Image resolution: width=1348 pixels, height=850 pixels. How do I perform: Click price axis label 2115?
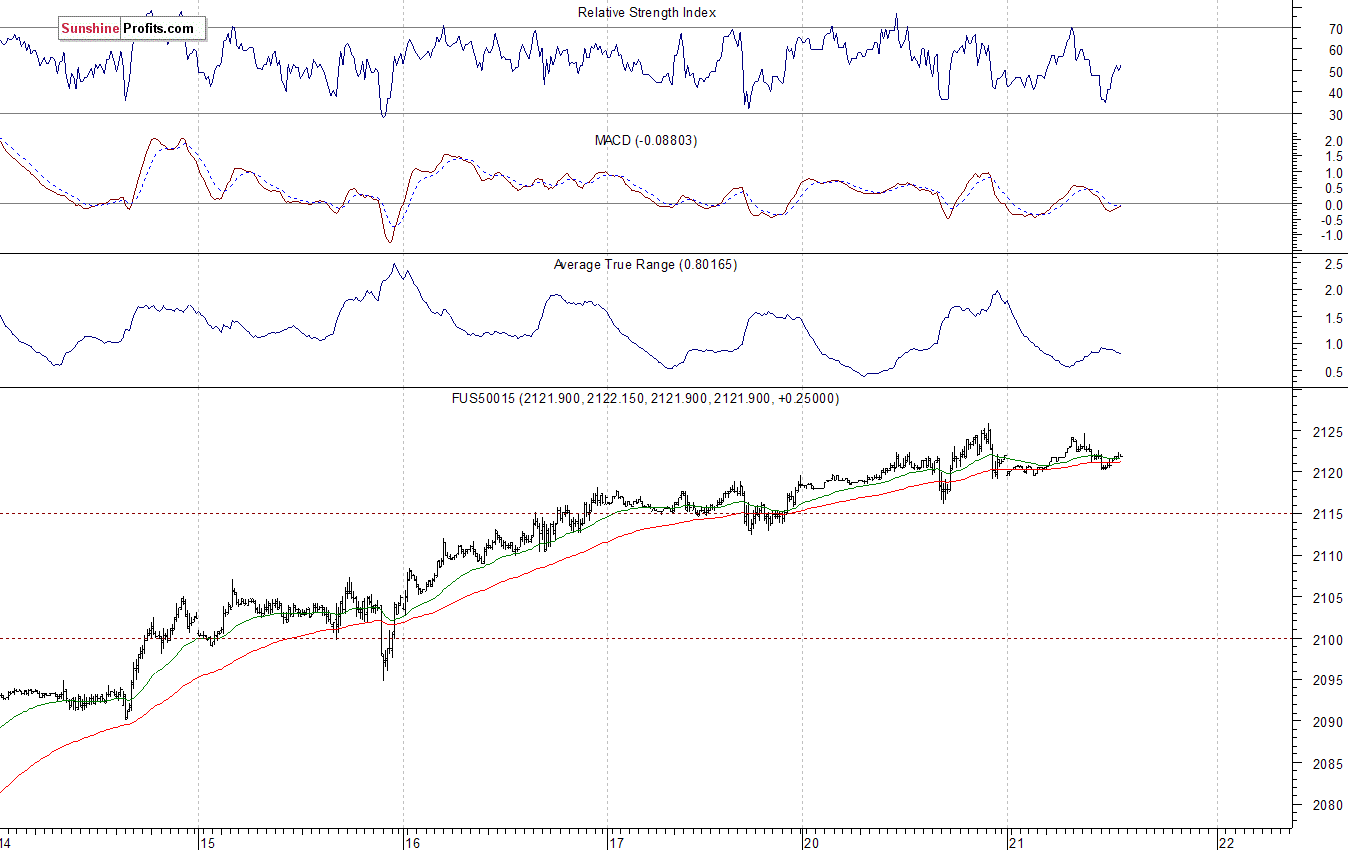coord(1328,514)
